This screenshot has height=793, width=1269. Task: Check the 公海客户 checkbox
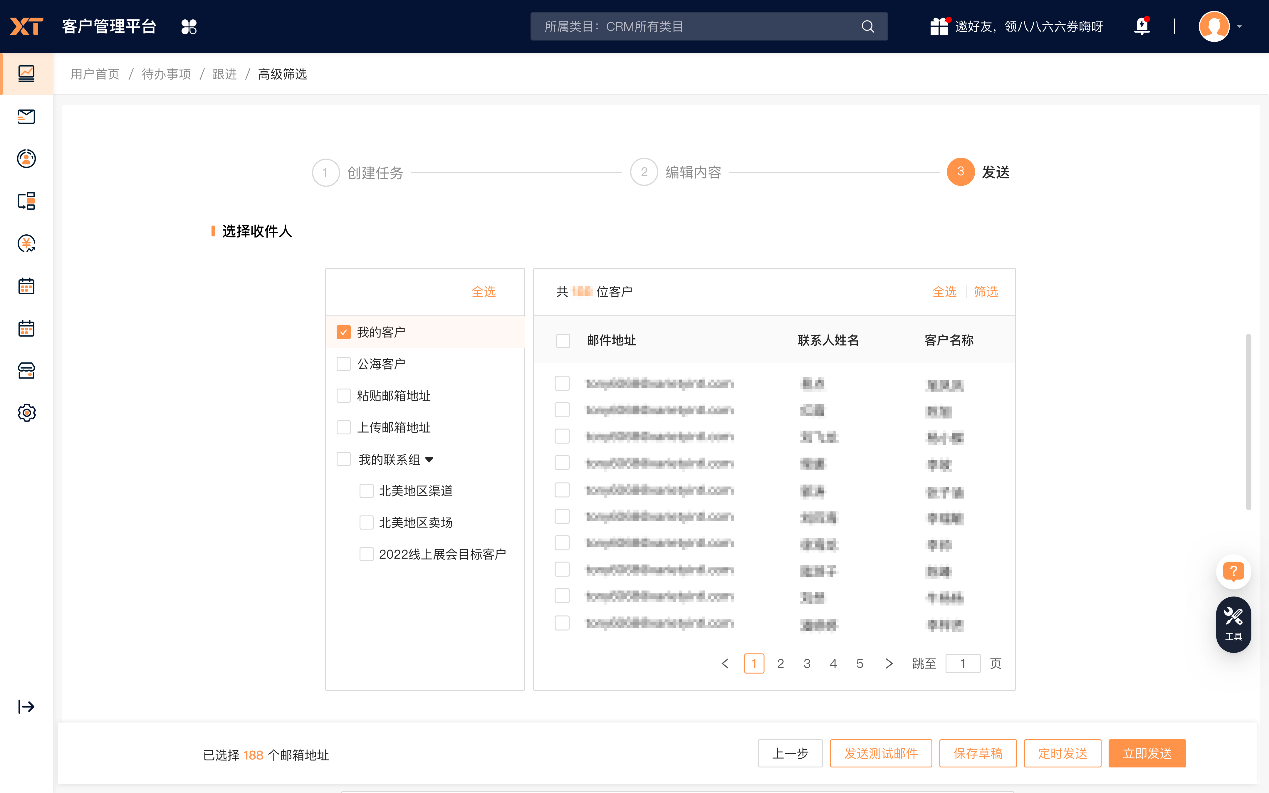tap(343, 363)
